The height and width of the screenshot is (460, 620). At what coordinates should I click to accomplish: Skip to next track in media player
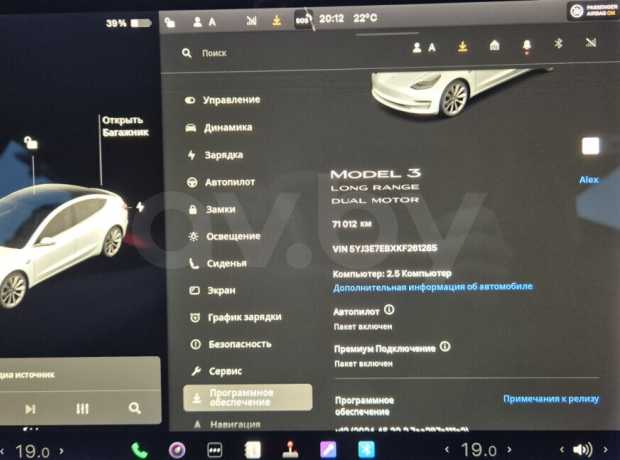[x=30, y=409]
